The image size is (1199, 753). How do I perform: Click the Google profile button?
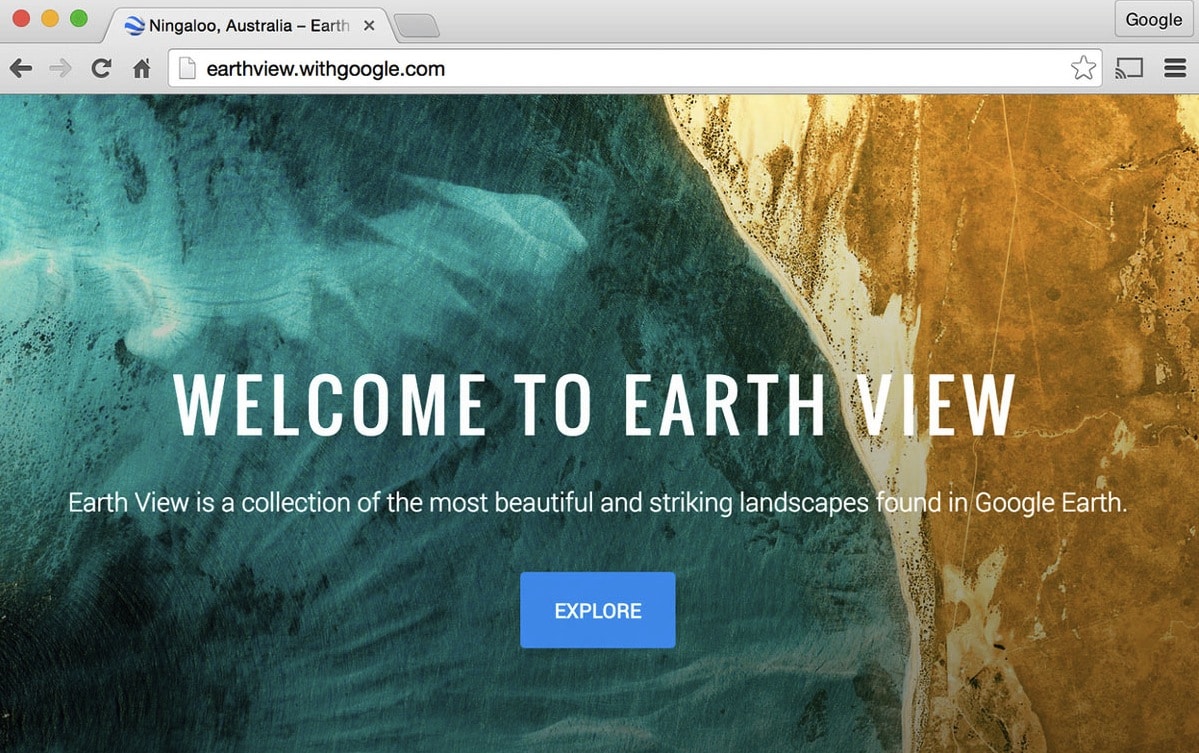(x=1153, y=19)
